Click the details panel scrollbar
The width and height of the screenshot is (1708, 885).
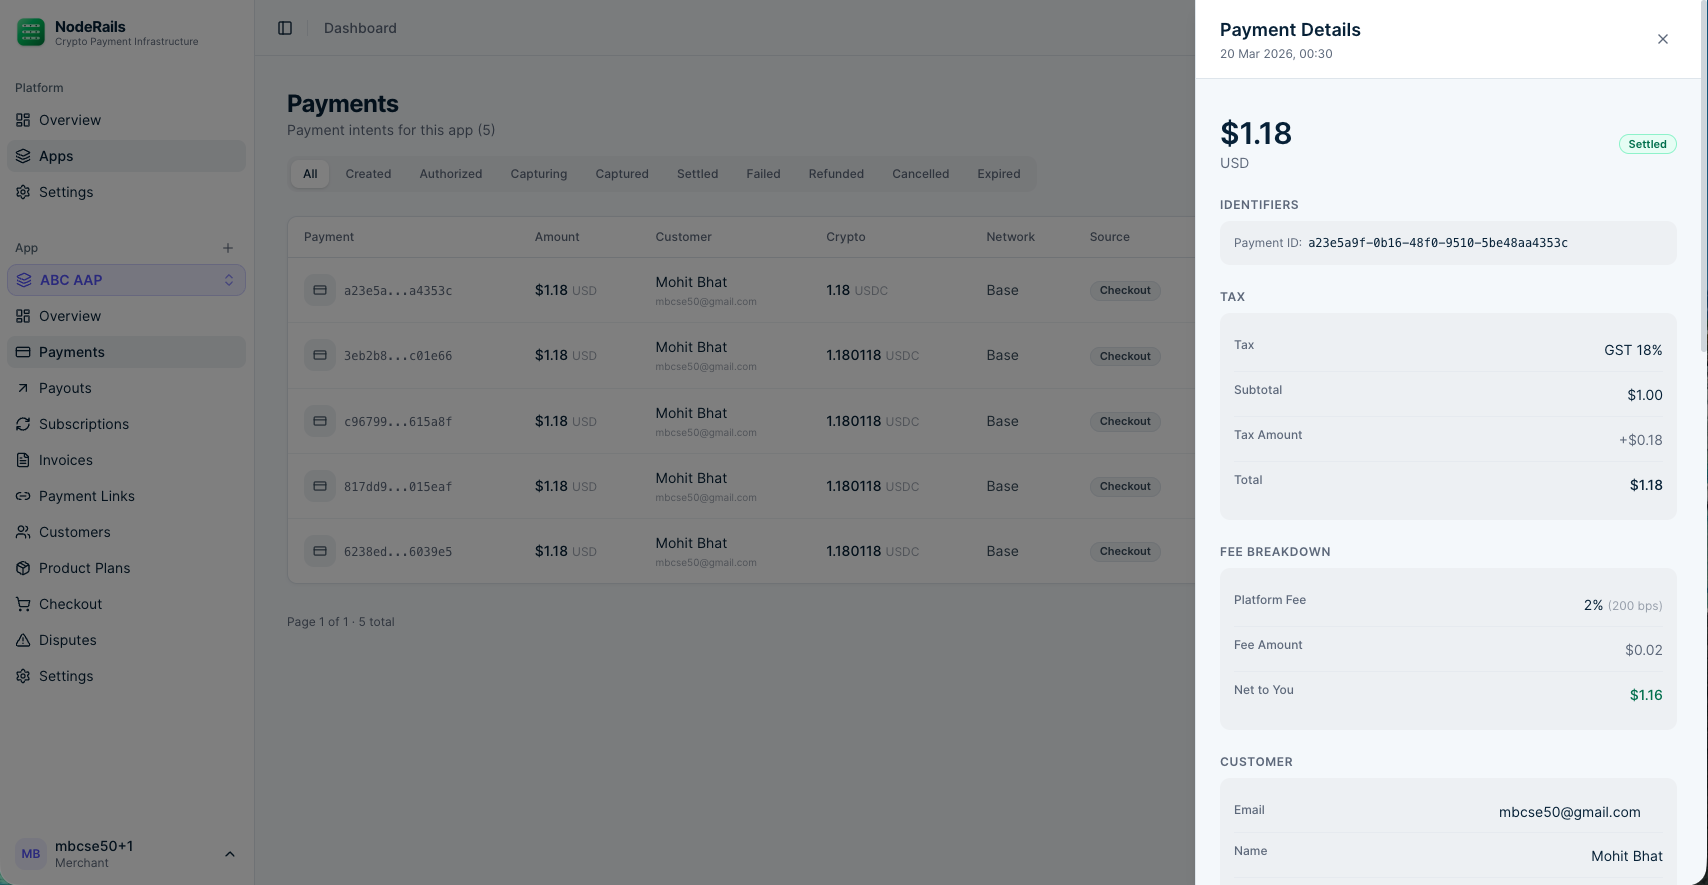pos(1703,200)
